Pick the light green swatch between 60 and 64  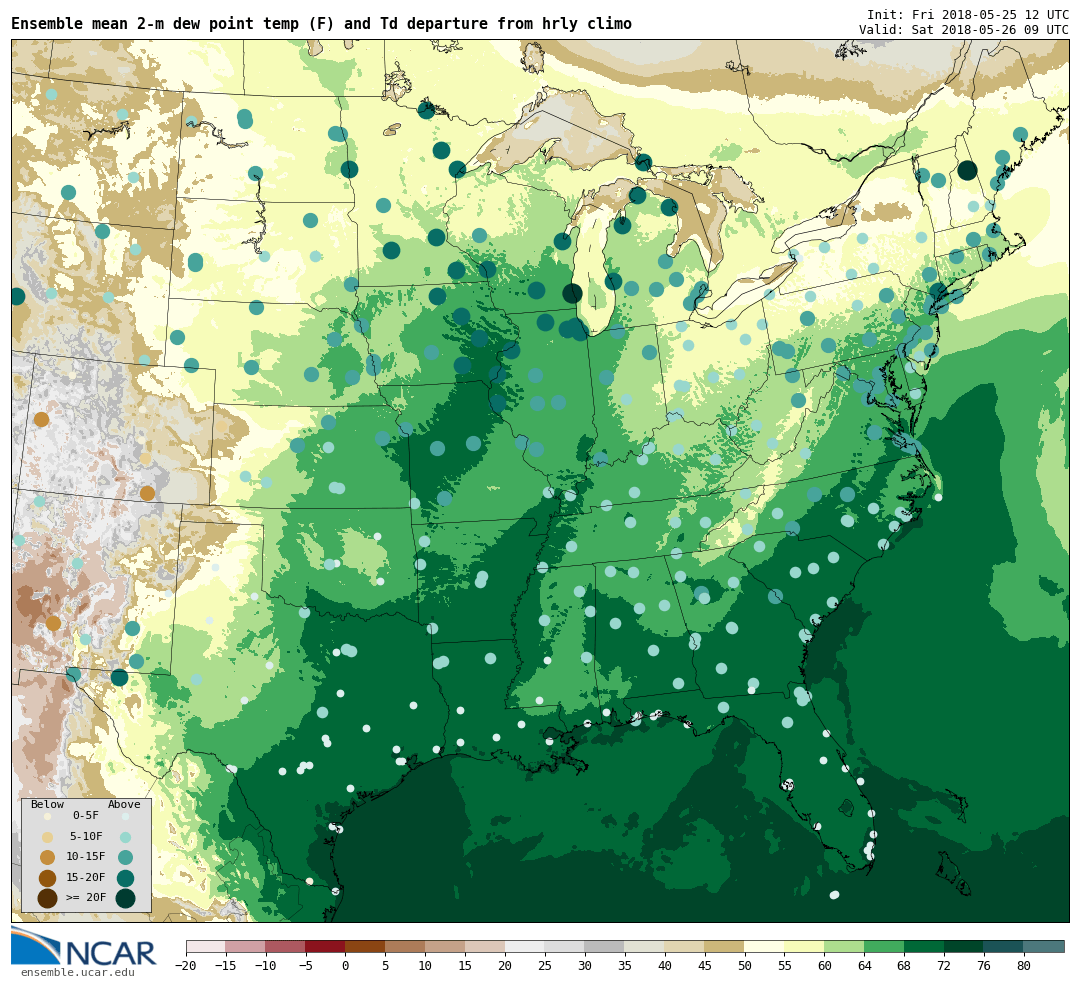coord(845,946)
